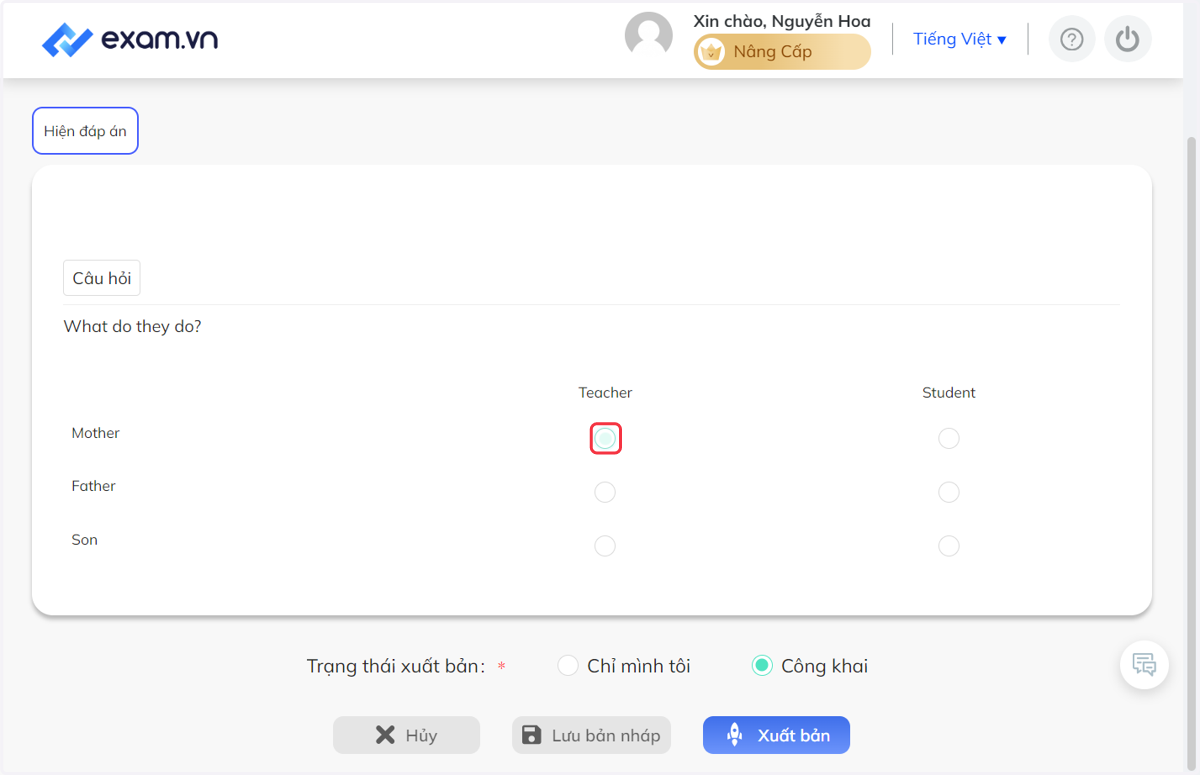Screen dimensions: 1200x775
Task: Click the Father row label
Action: pyautogui.click(x=93, y=486)
